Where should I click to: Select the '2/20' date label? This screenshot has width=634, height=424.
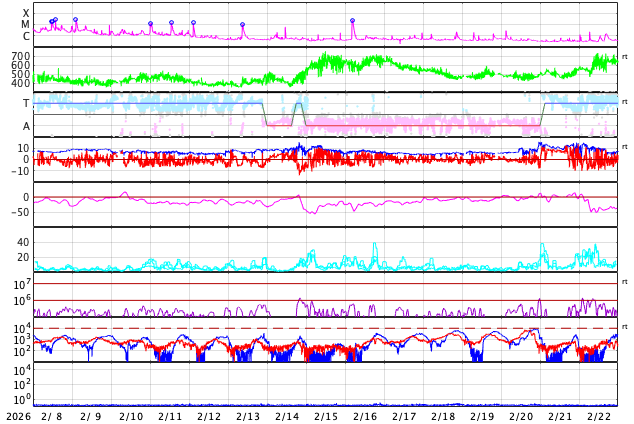click(521, 417)
